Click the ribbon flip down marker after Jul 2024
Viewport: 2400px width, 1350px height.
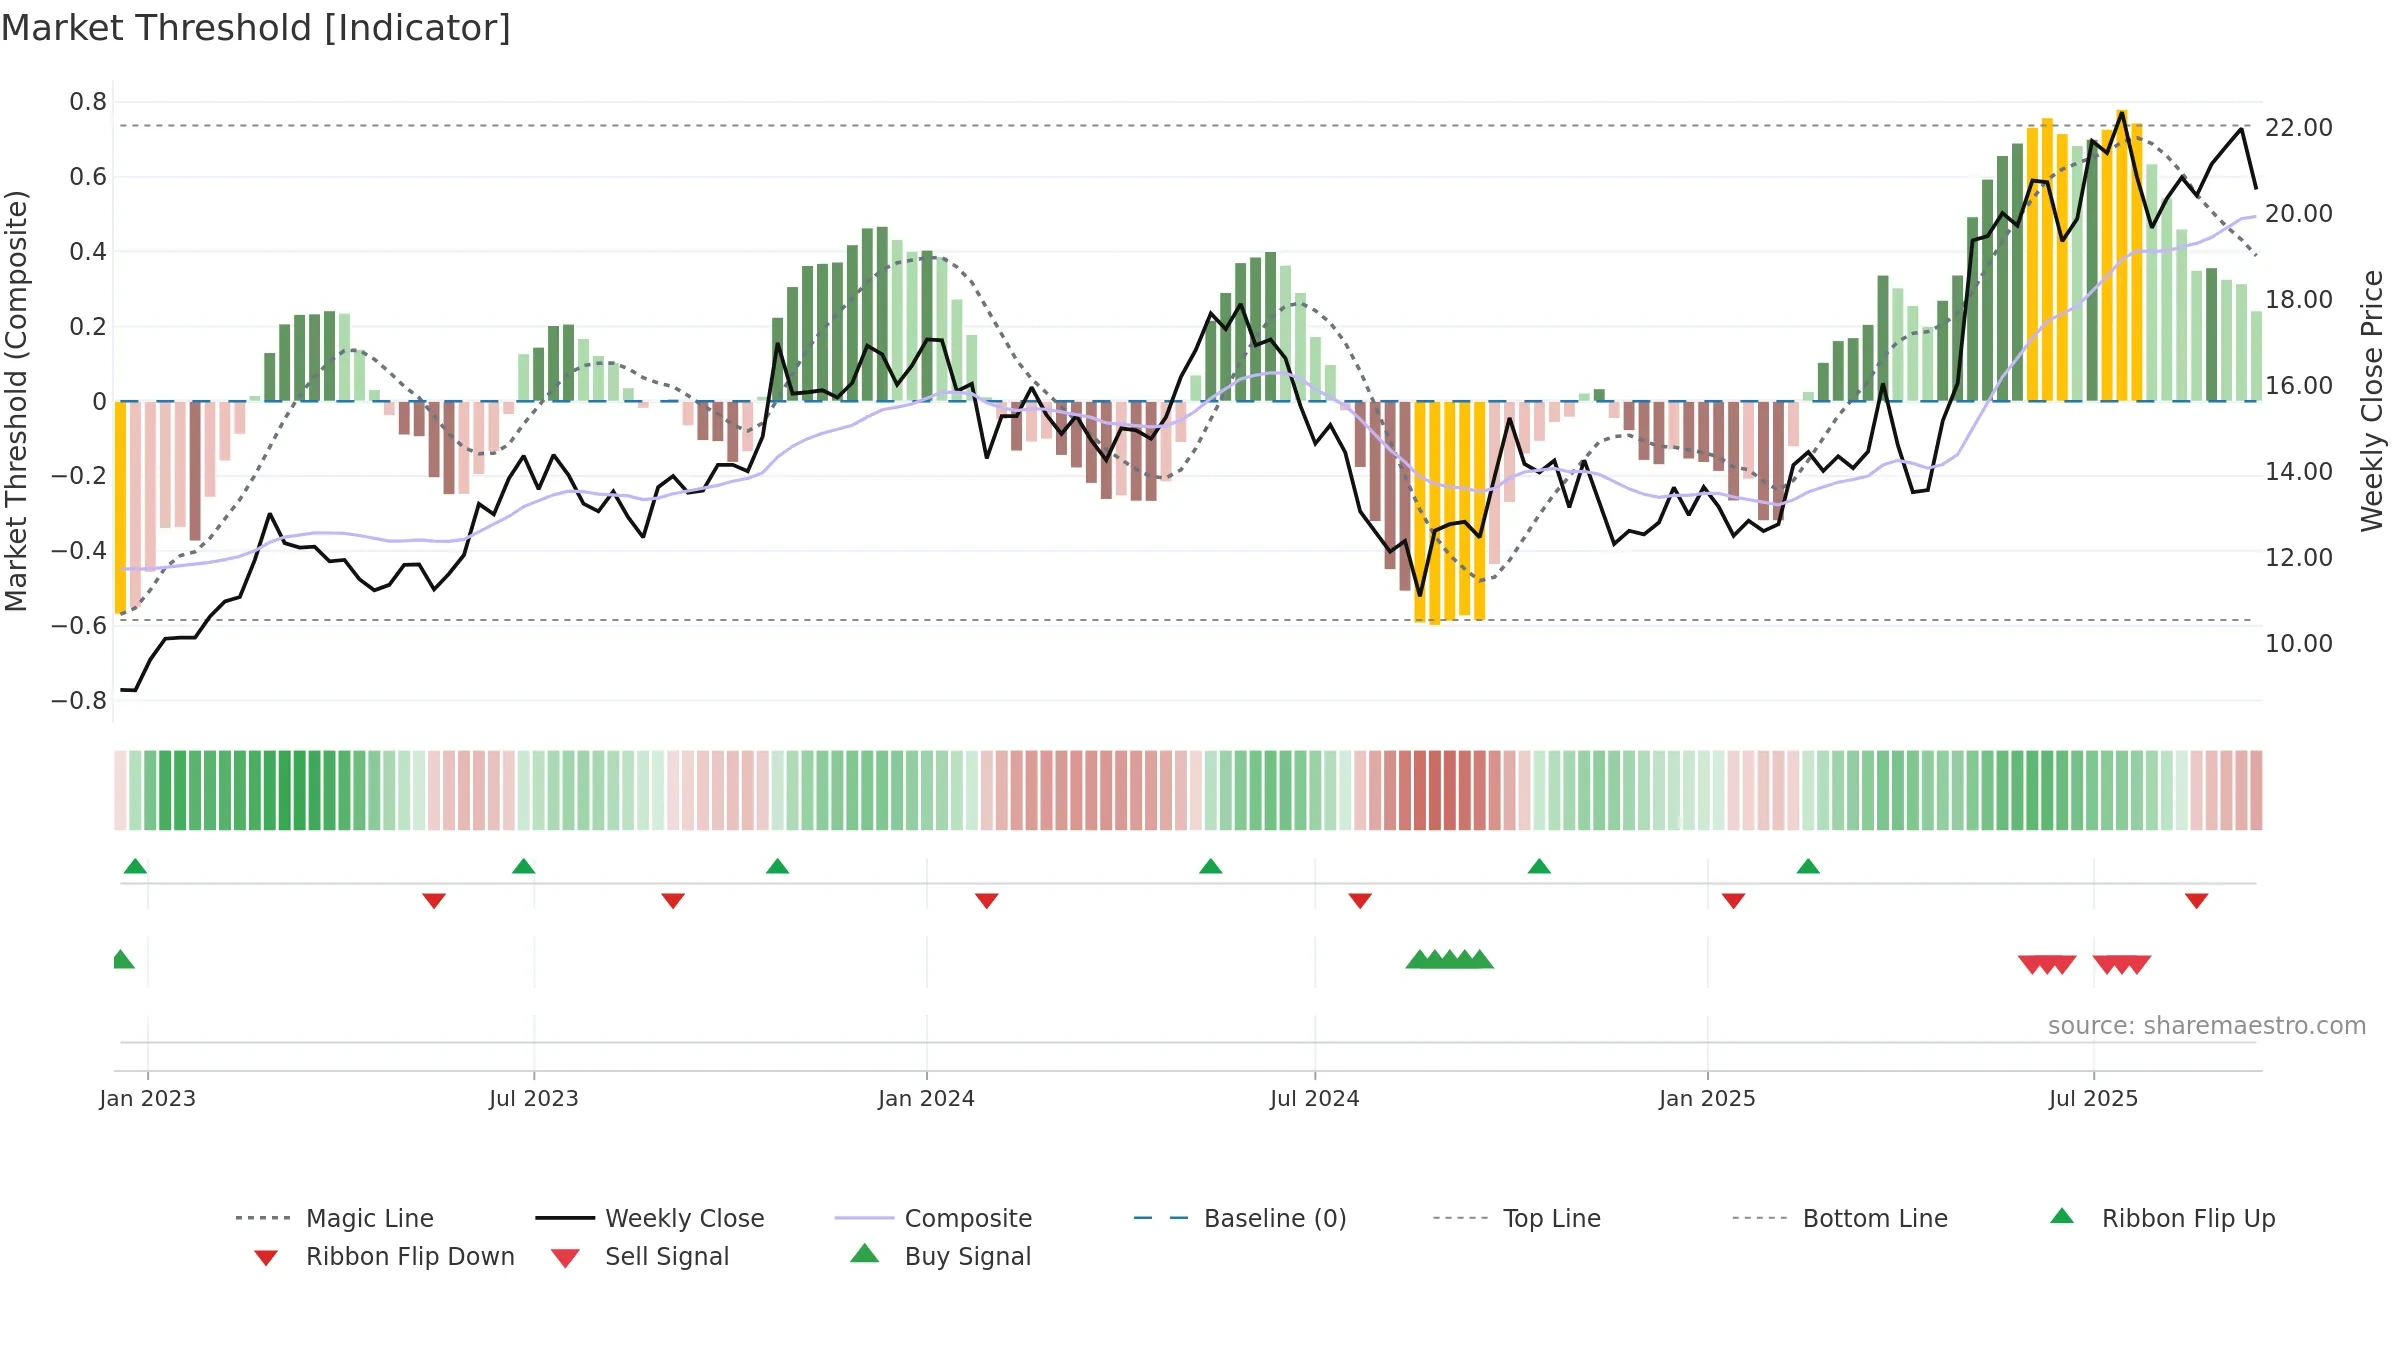click(1360, 901)
